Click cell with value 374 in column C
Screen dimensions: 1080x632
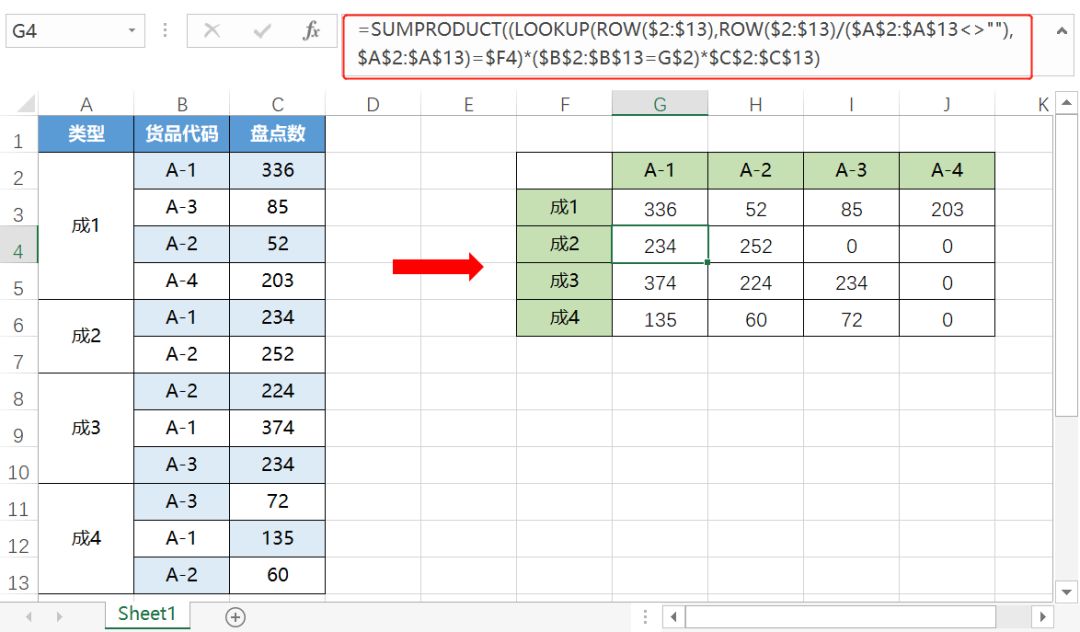click(278, 428)
